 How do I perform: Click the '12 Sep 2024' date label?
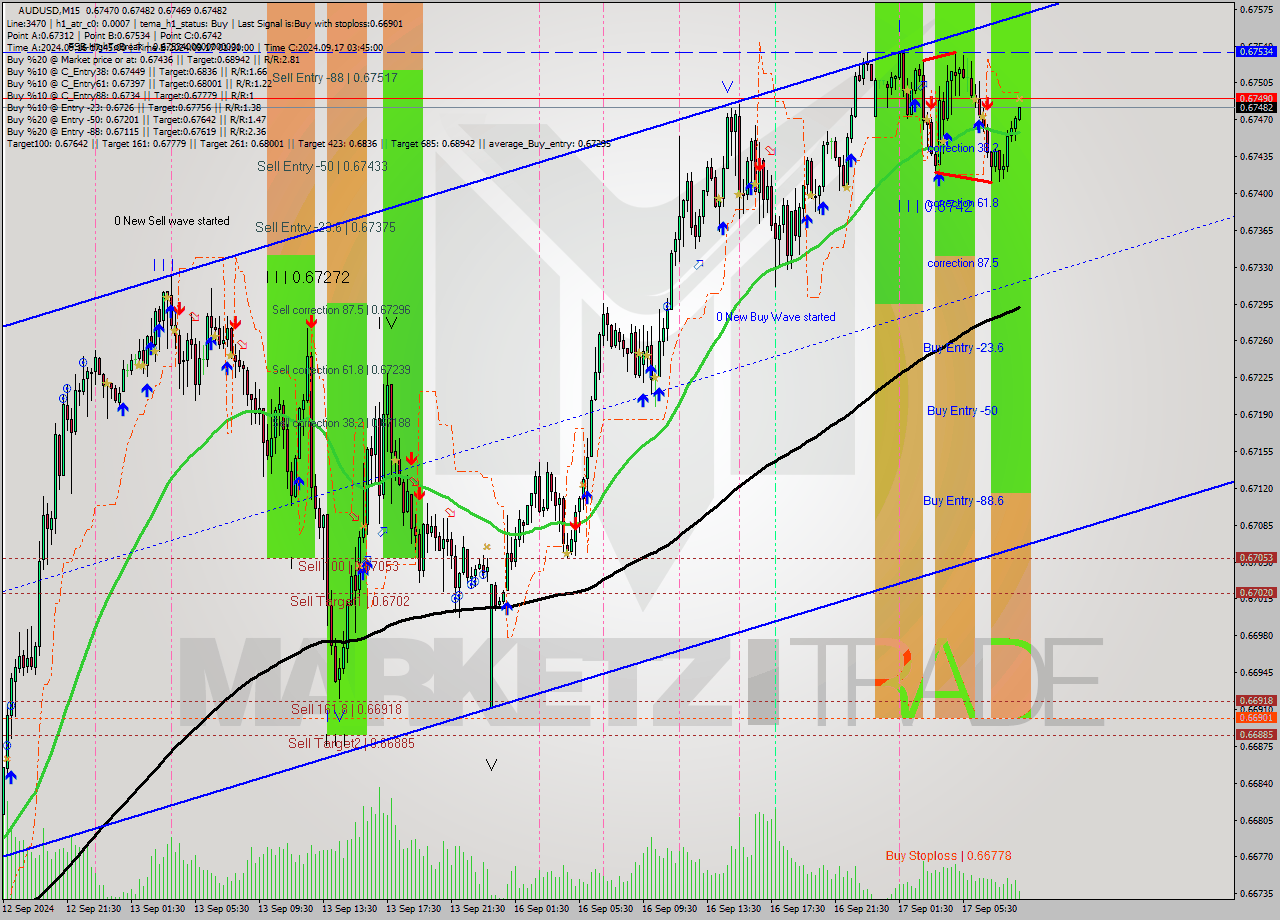[x=30, y=909]
